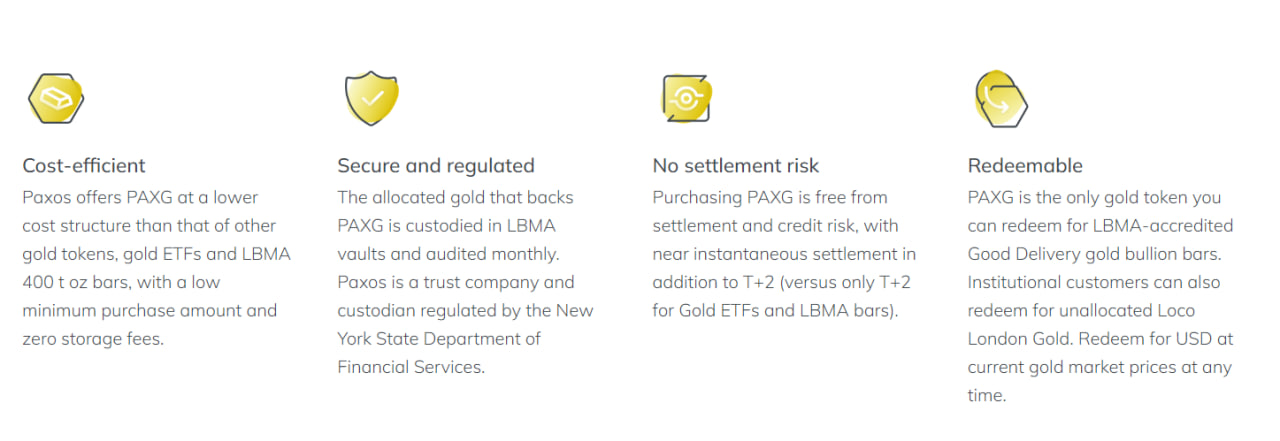Click the paragraph under Redeemable
The width and height of the screenshot is (1280, 441).
[1100, 296]
